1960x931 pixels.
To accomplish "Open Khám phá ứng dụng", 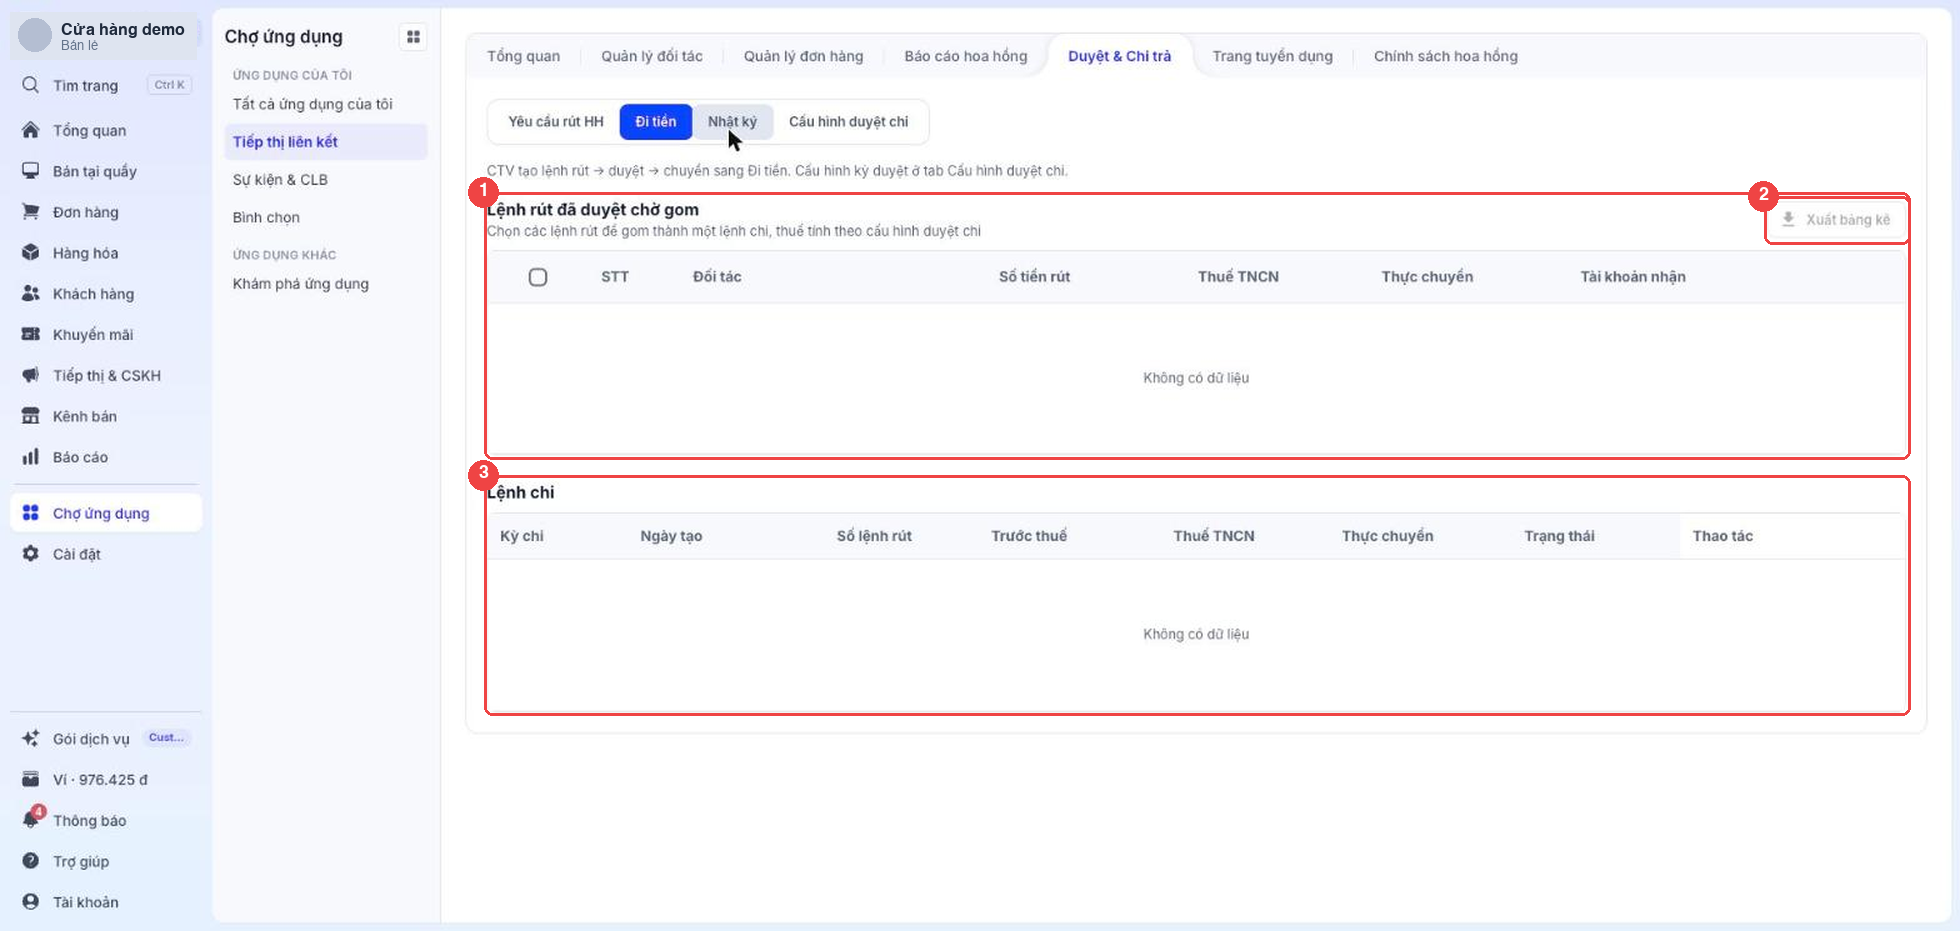I will (x=301, y=284).
